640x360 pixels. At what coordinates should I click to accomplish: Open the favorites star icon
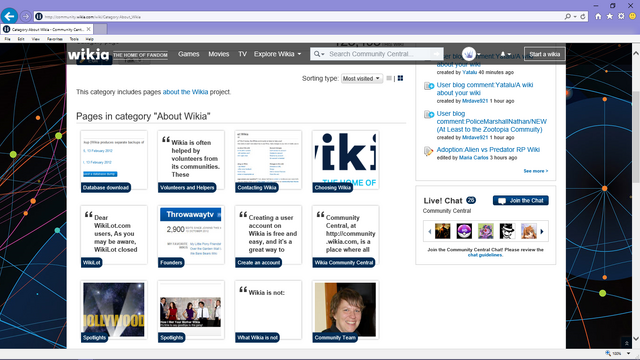[609, 16]
